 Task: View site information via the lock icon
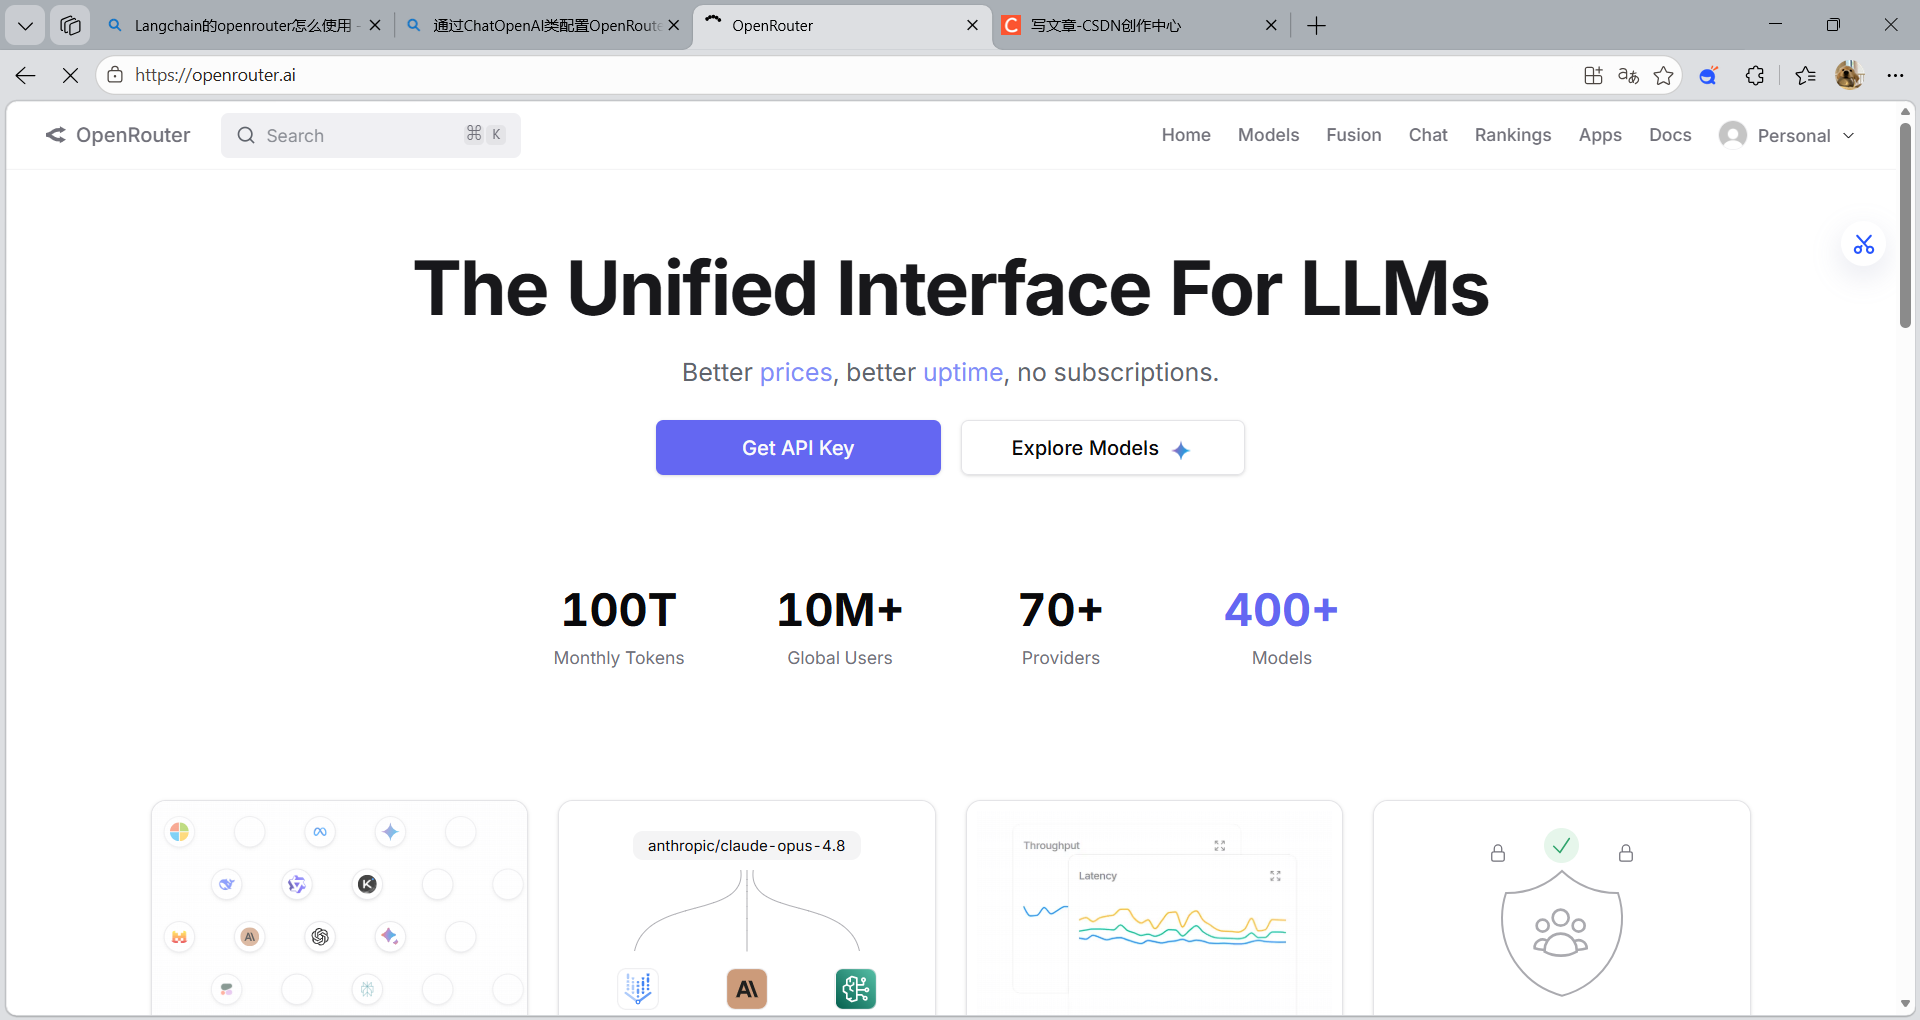coord(115,75)
